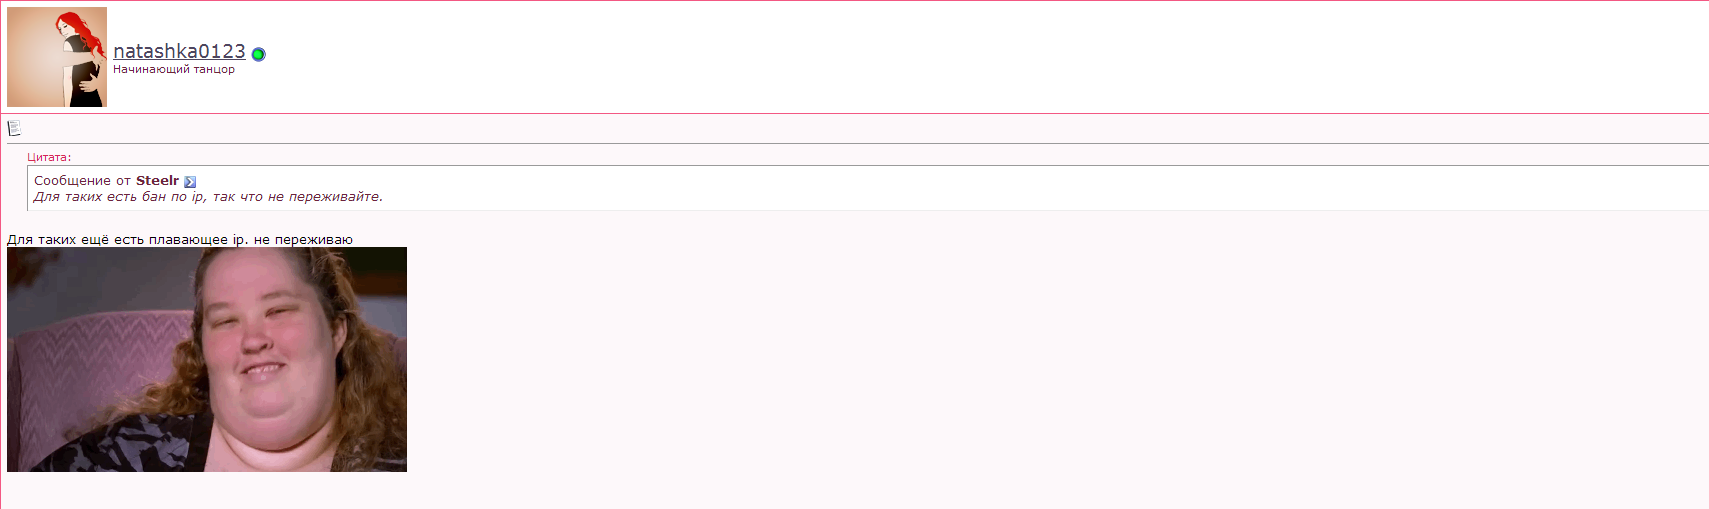This screenshot has width=1709, height=509.
Task: Click empty post body below the photo
Action: 850,490
